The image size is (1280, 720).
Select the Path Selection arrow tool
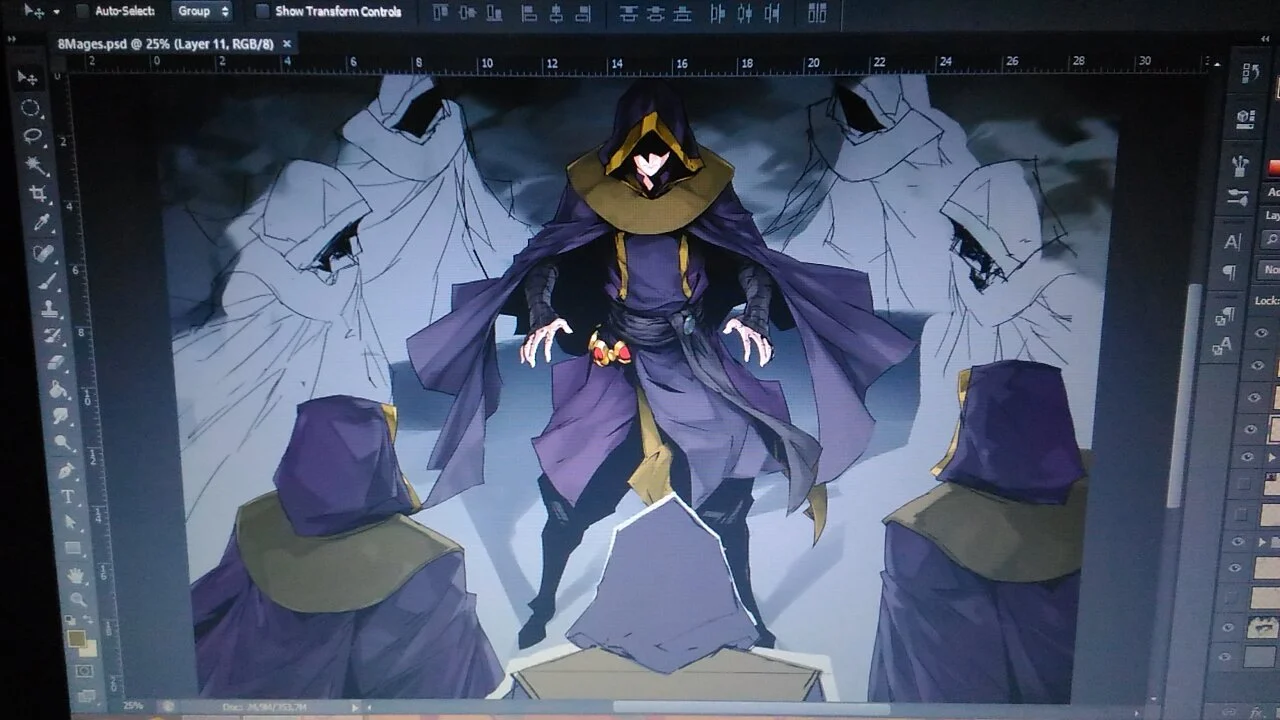[70, 522]
